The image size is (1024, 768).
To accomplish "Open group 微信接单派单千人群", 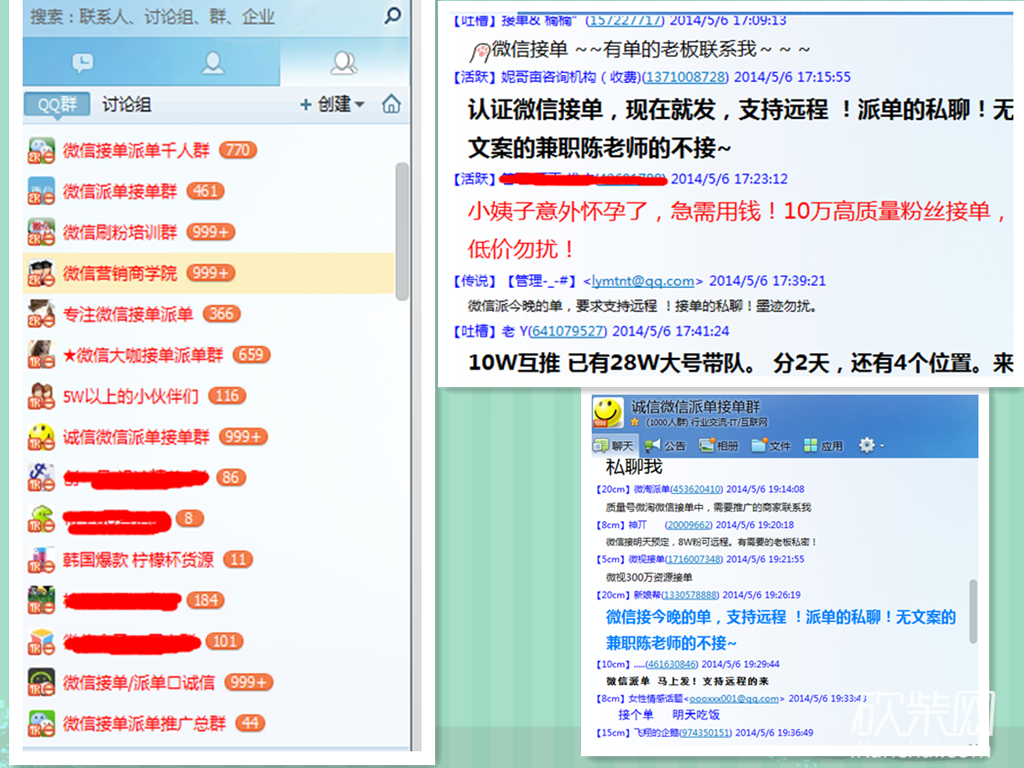I will 208,150.
